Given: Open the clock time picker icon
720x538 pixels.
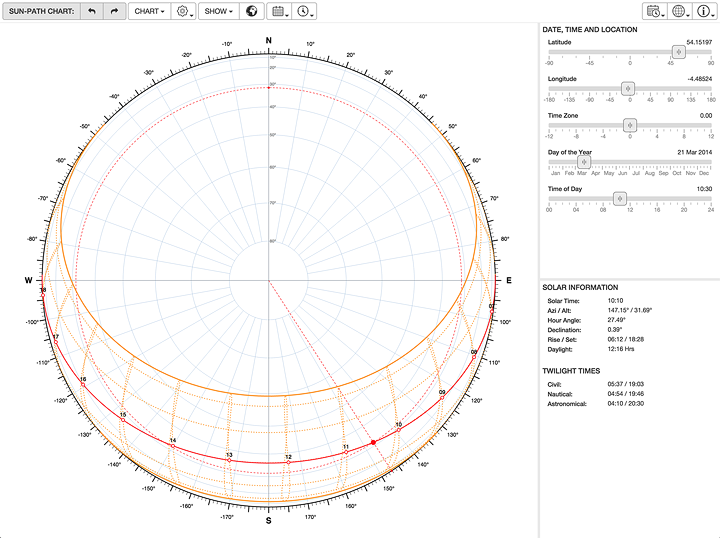Looking at the screenshot, I should (305, 12).
